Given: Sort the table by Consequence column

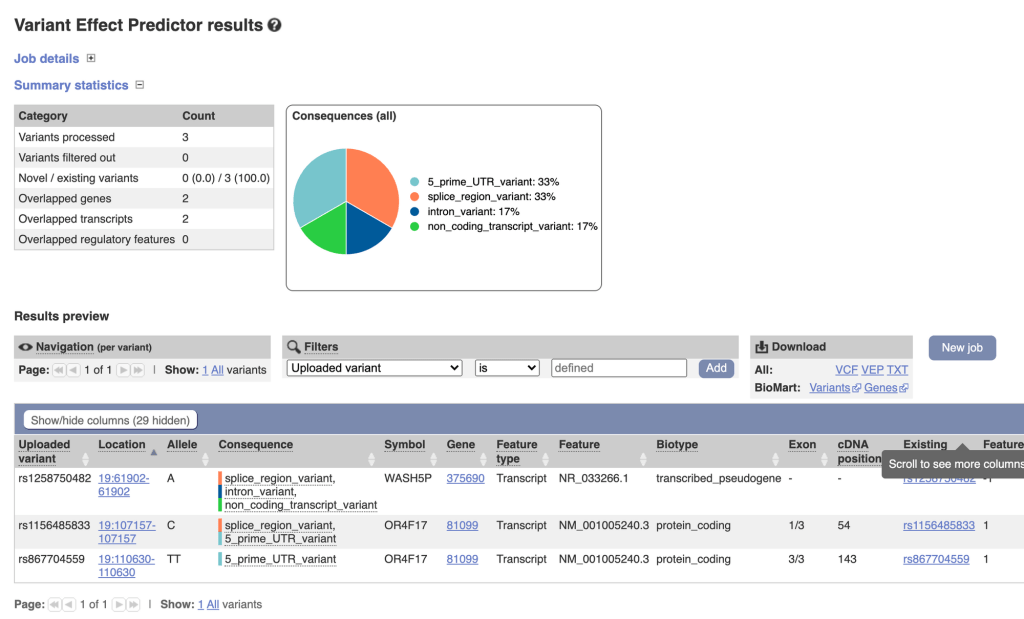Looking at the screenshot, I should point(370,458).
